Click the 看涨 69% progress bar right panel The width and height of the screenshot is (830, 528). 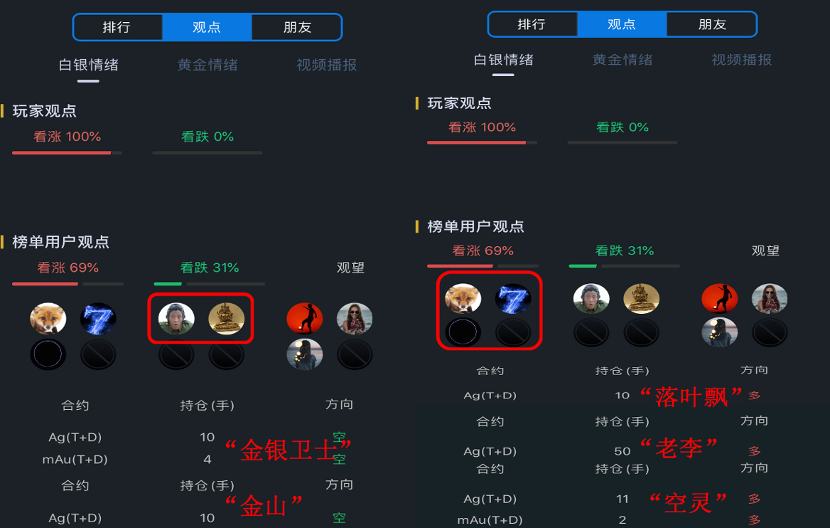pyautogui.click(x=483, y=266)
